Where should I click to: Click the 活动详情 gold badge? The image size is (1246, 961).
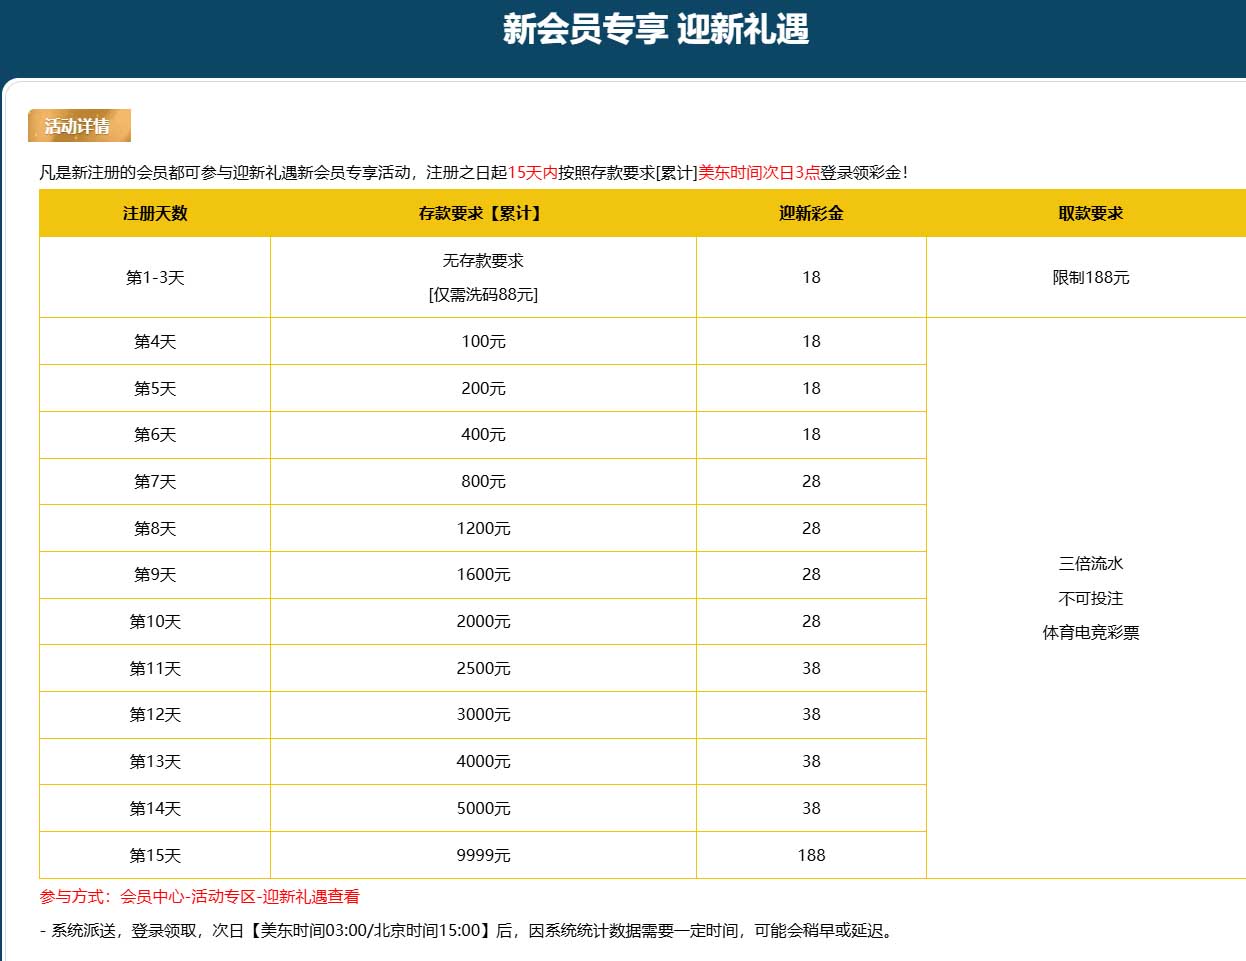tap(79, 126)
